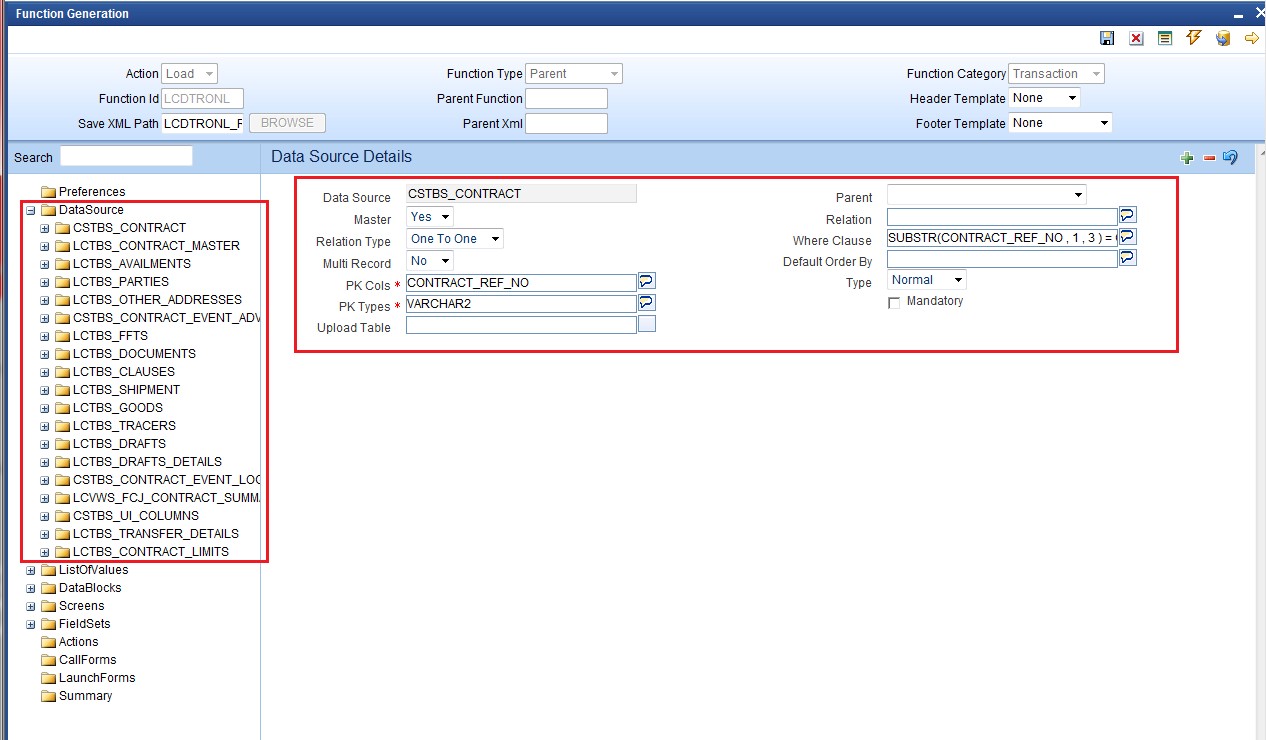Select LCTBS_AVAILMENTS in the tree
The height and width of the screenshot is (740, 1266).
(132, 264)
